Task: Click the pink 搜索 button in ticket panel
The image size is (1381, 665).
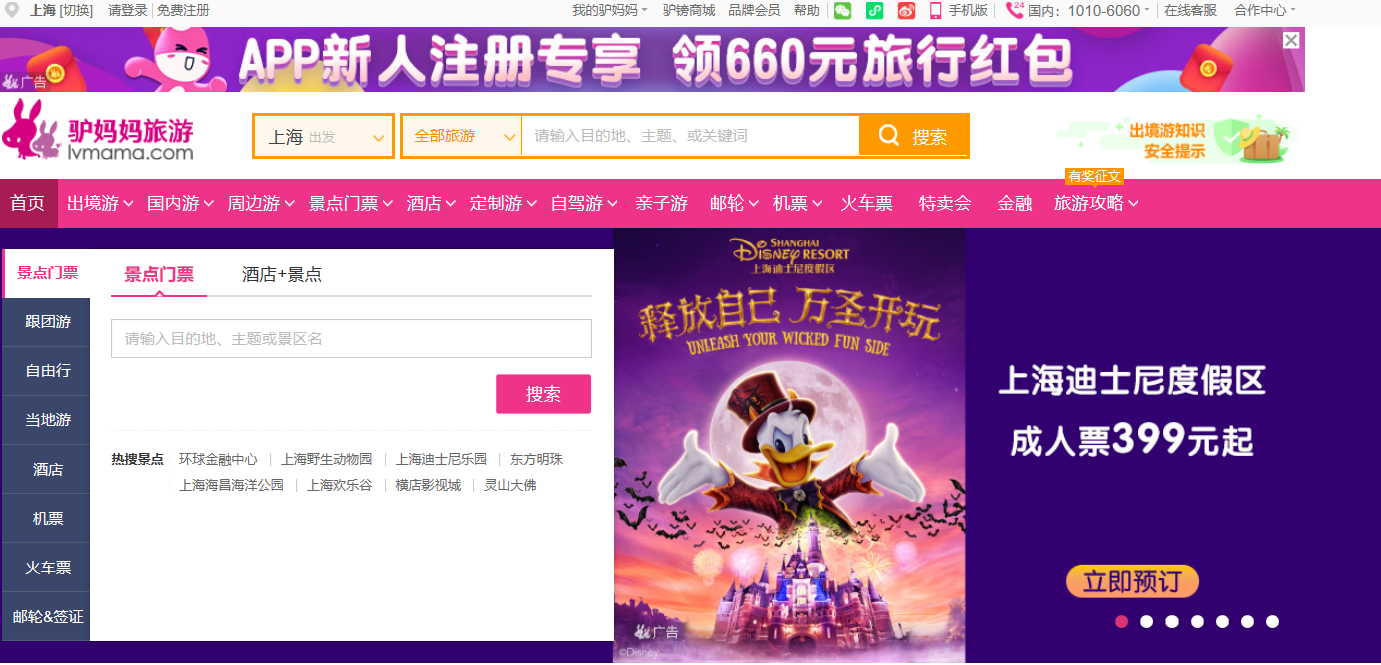Action: tap(543, 394)
